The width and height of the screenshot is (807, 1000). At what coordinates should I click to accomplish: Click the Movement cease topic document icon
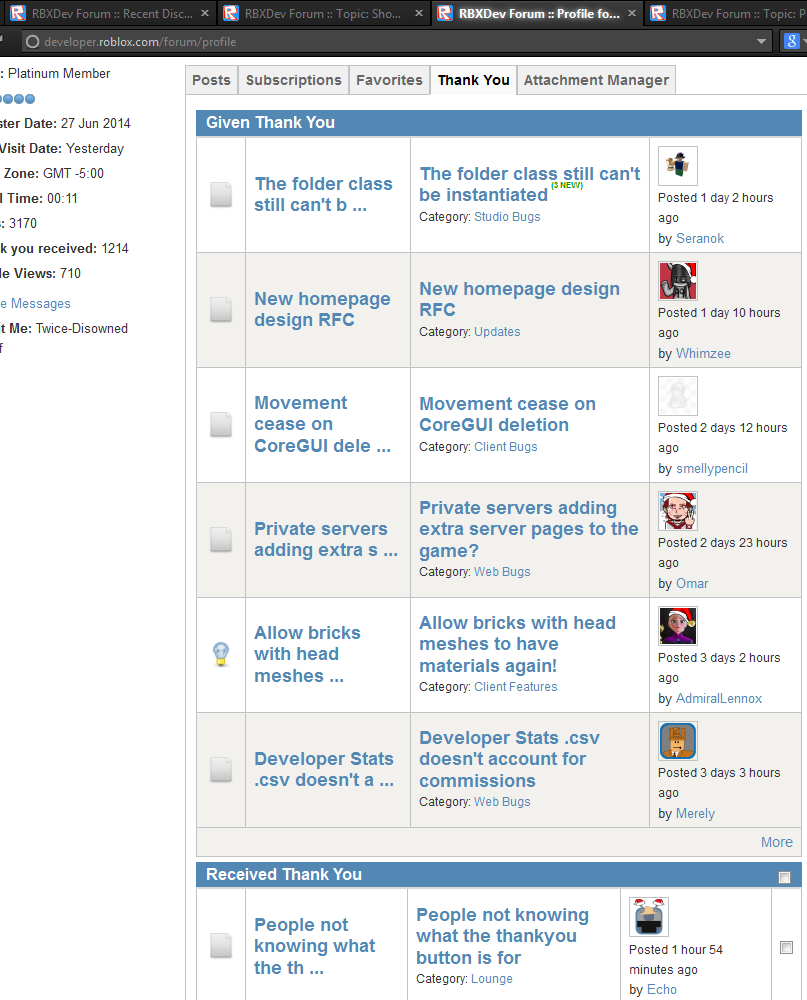[x=221, y=424]
